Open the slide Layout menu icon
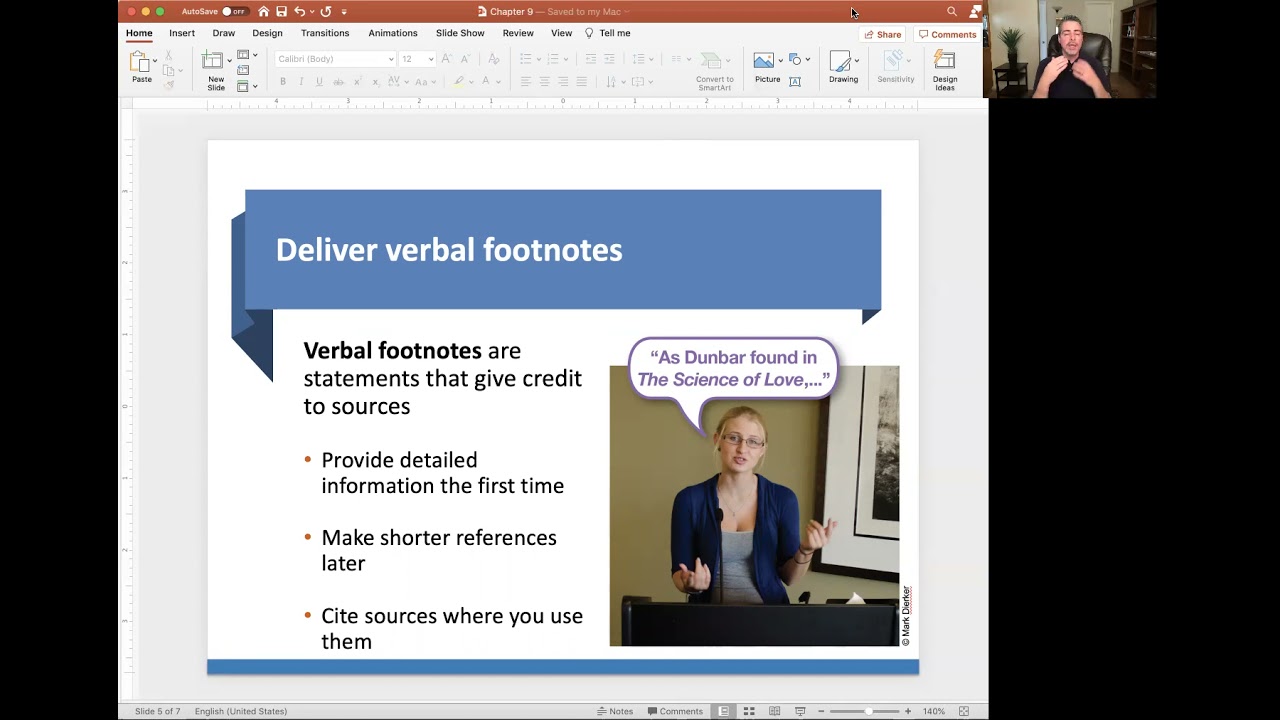Screen dimensions: 1280x720 (x=244, y=55)
